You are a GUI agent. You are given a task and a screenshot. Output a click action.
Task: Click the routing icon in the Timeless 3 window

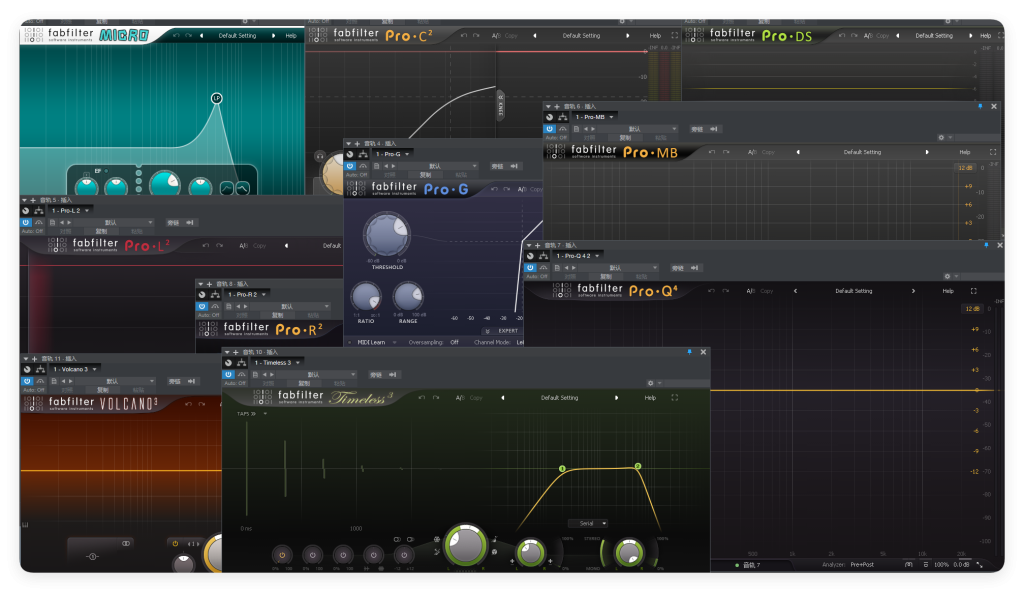click(x=242, y=363)
